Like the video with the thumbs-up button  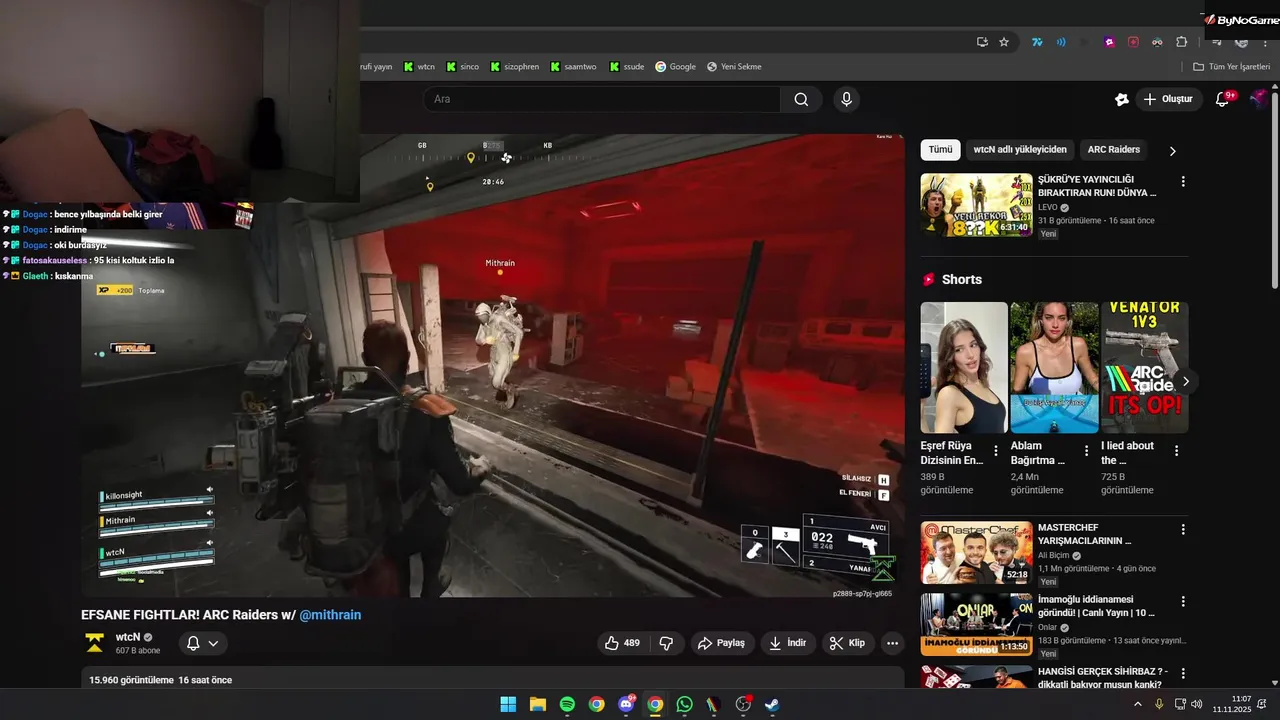[x=623, y=643]
